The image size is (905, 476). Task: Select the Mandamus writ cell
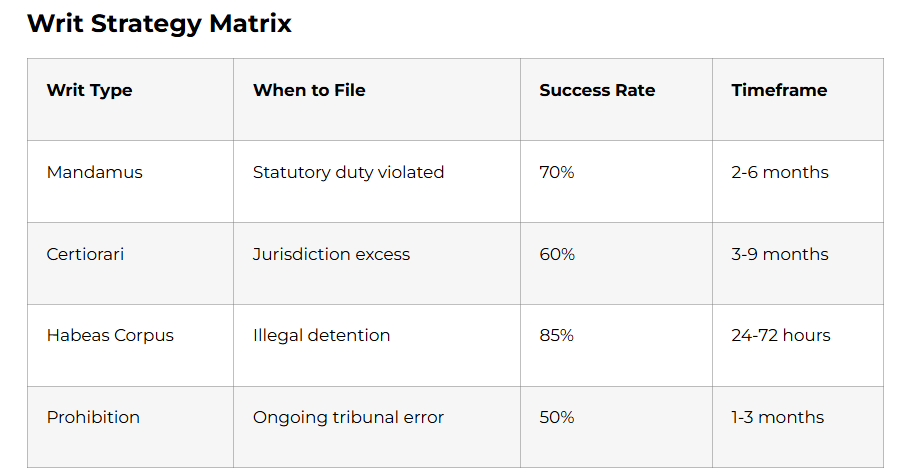coord(95,172)
